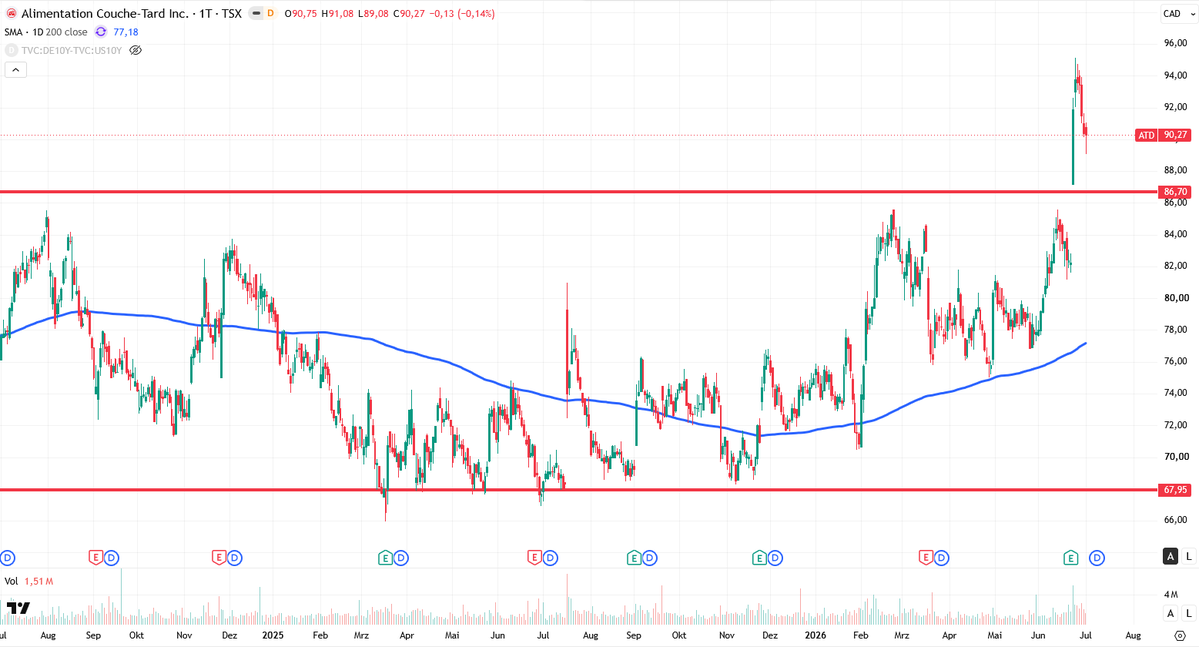
Task: Toggle log scale L on volume pane
Action: [1188, 613]
